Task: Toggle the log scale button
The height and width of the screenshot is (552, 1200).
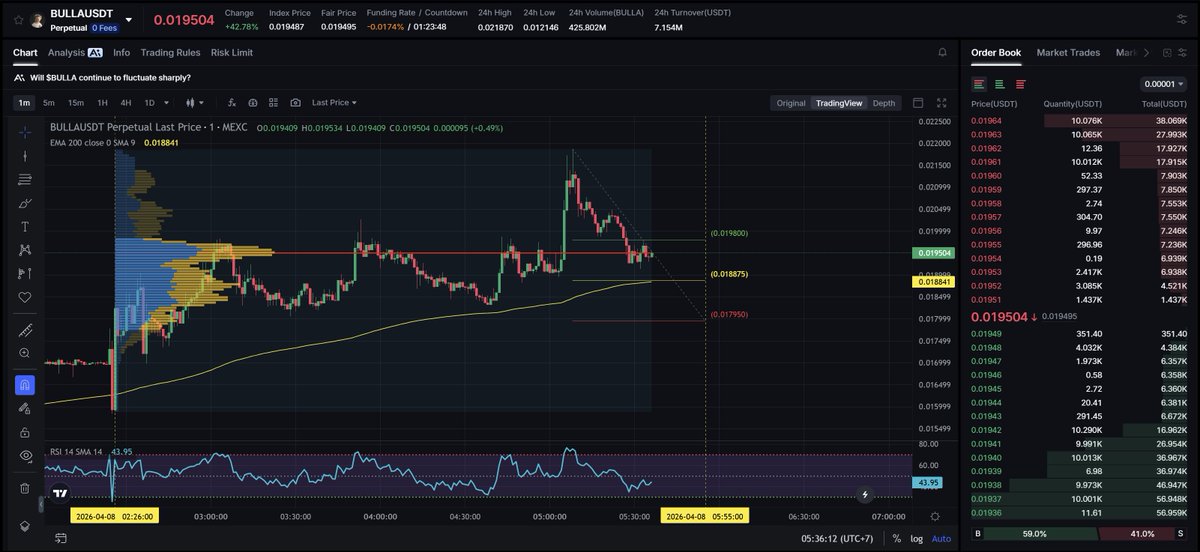Action: (x=917, y=538)
